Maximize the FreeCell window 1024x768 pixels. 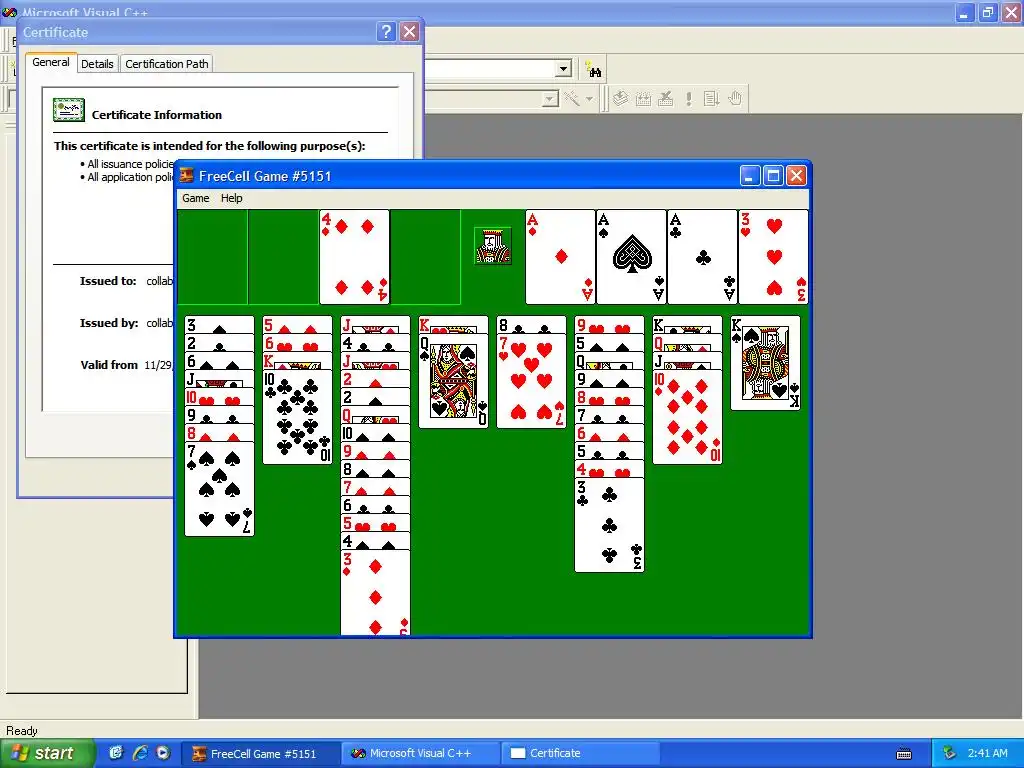(x=773, y=176)
